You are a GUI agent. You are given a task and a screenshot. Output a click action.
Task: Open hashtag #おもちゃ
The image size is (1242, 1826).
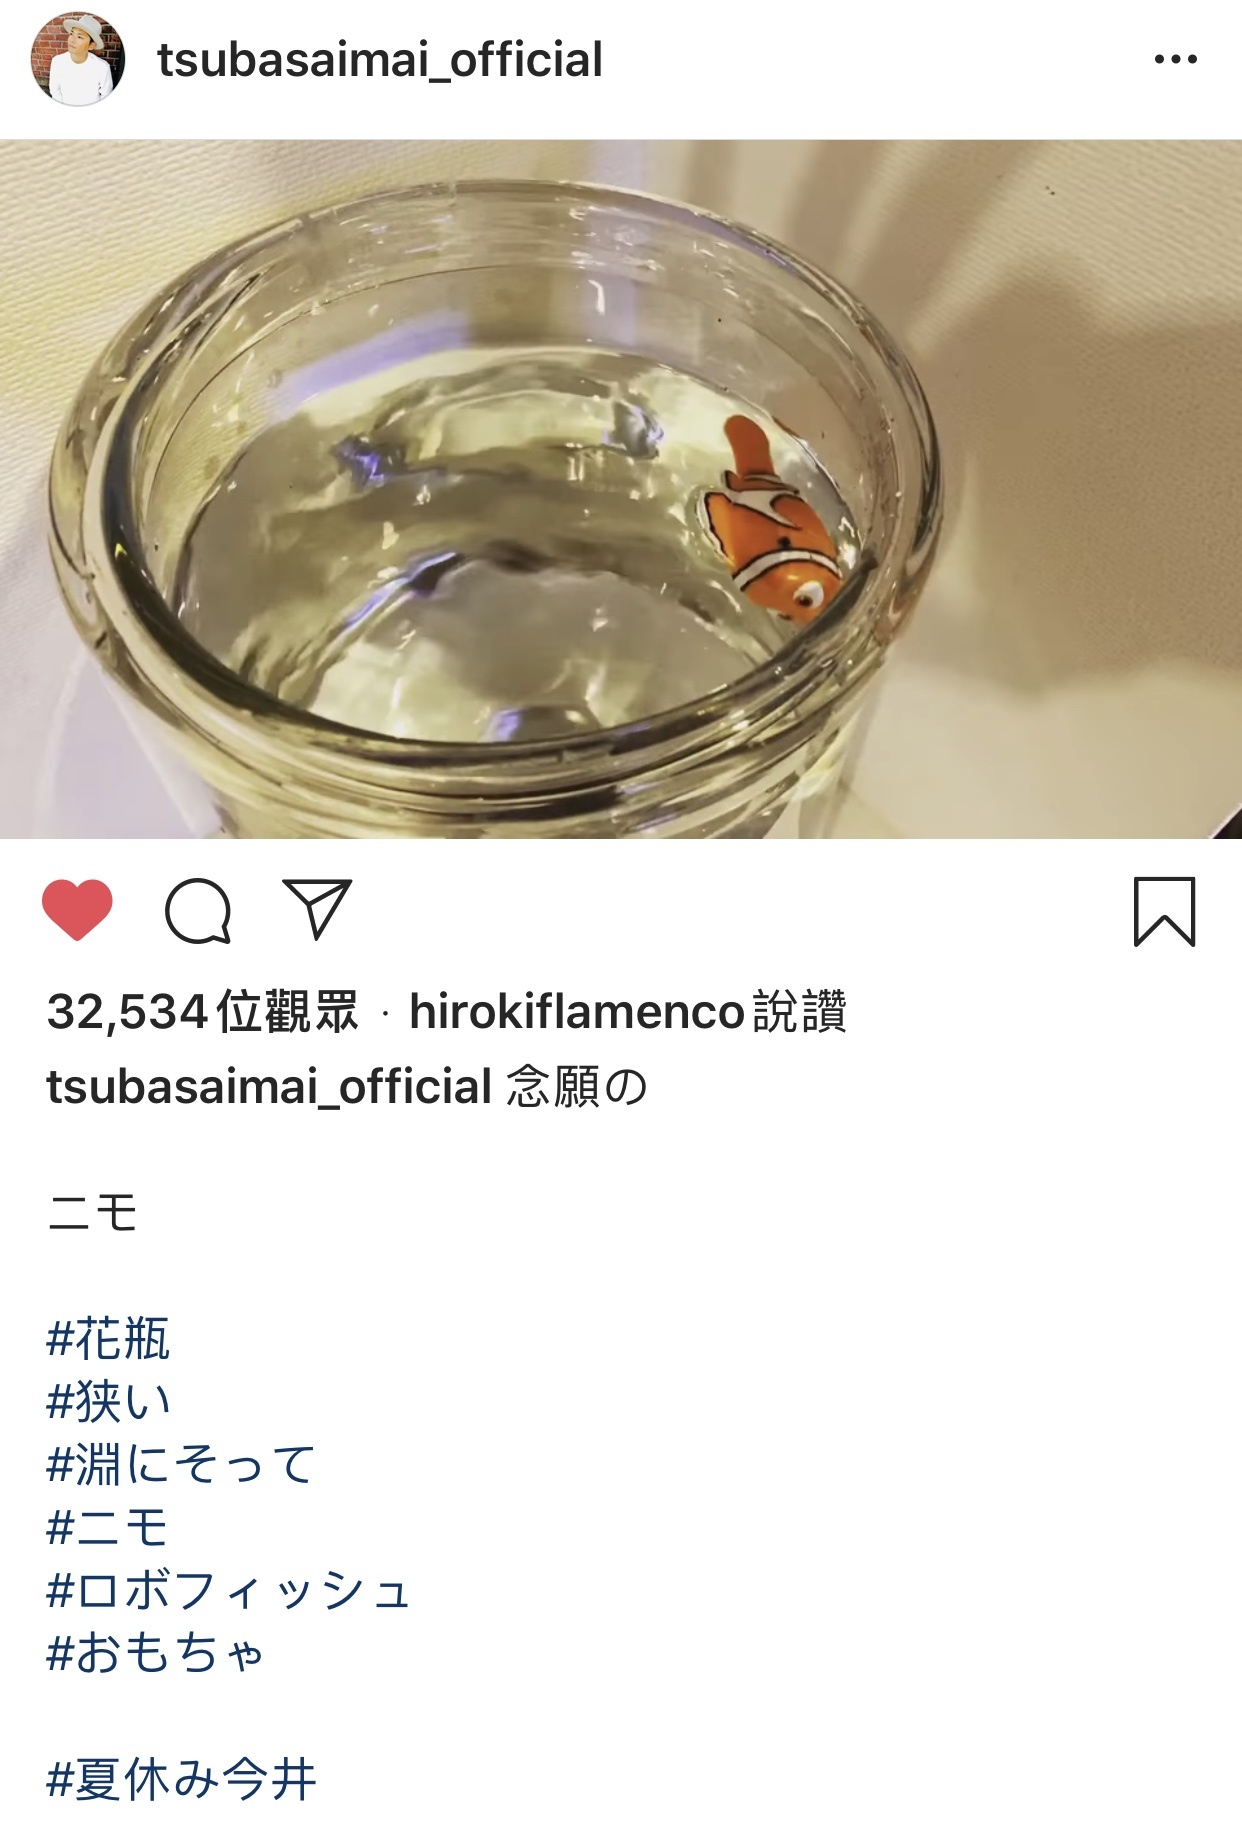[155, 1653]
